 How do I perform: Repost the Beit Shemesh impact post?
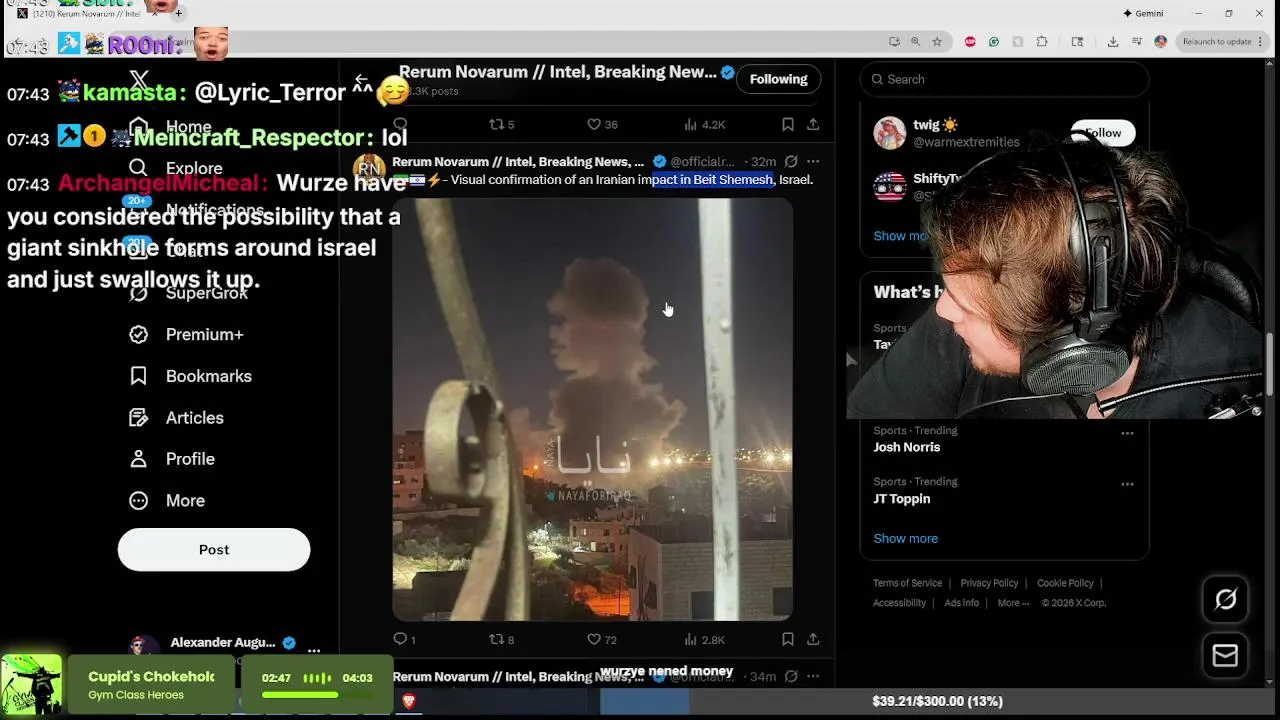(501, 639)
